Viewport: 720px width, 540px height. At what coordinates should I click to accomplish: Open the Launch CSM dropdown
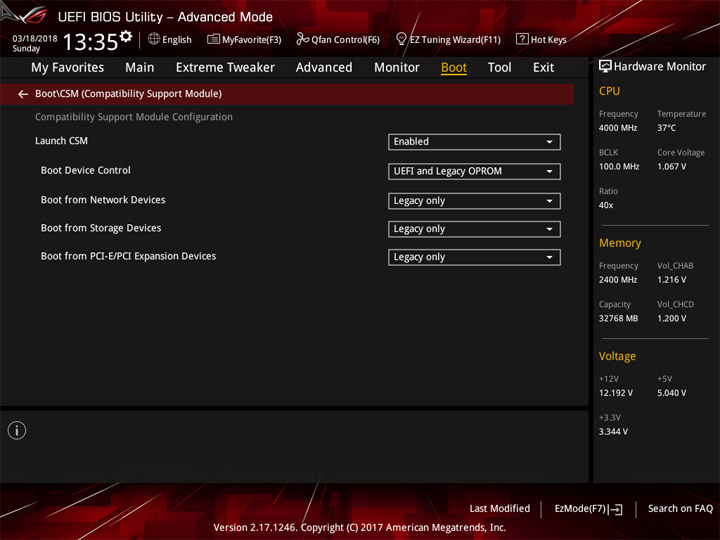point(474,142)
